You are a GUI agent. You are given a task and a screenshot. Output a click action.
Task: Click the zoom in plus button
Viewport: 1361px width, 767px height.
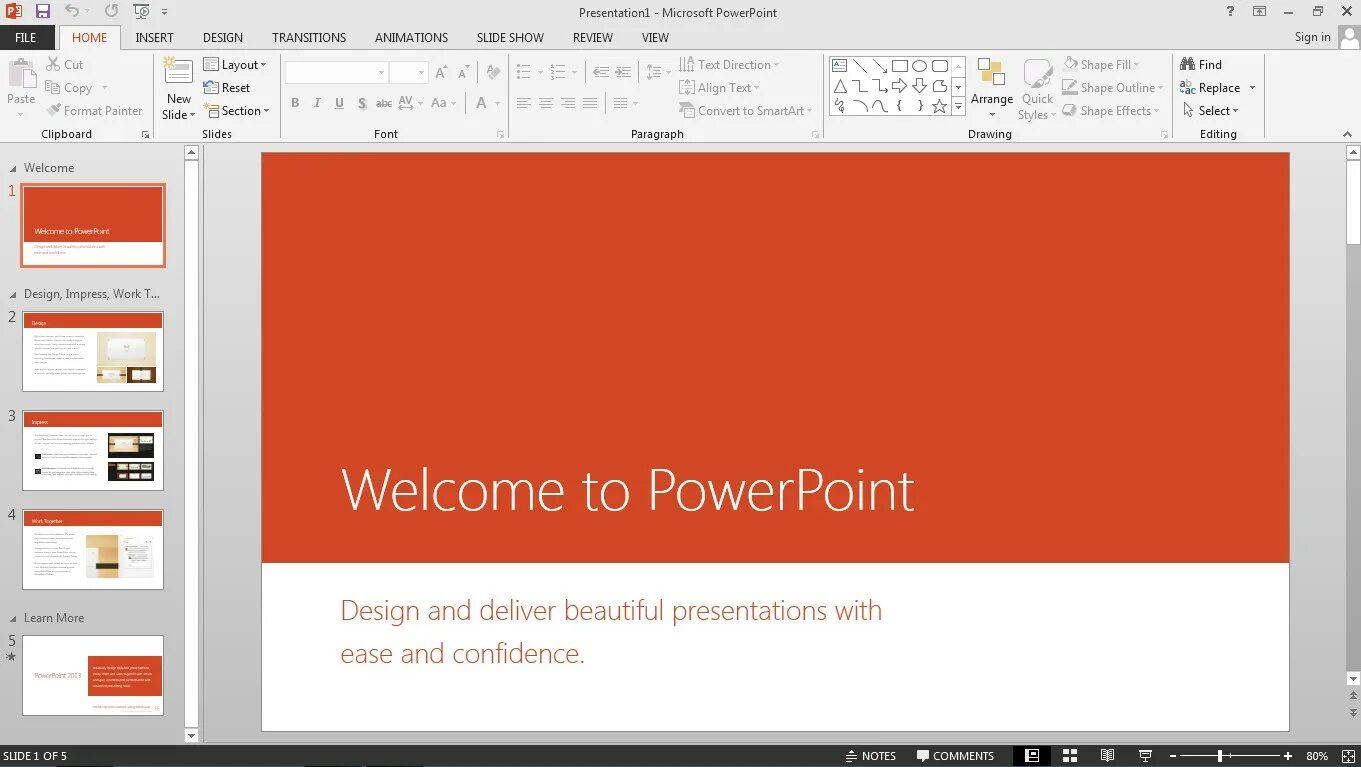1288,756
